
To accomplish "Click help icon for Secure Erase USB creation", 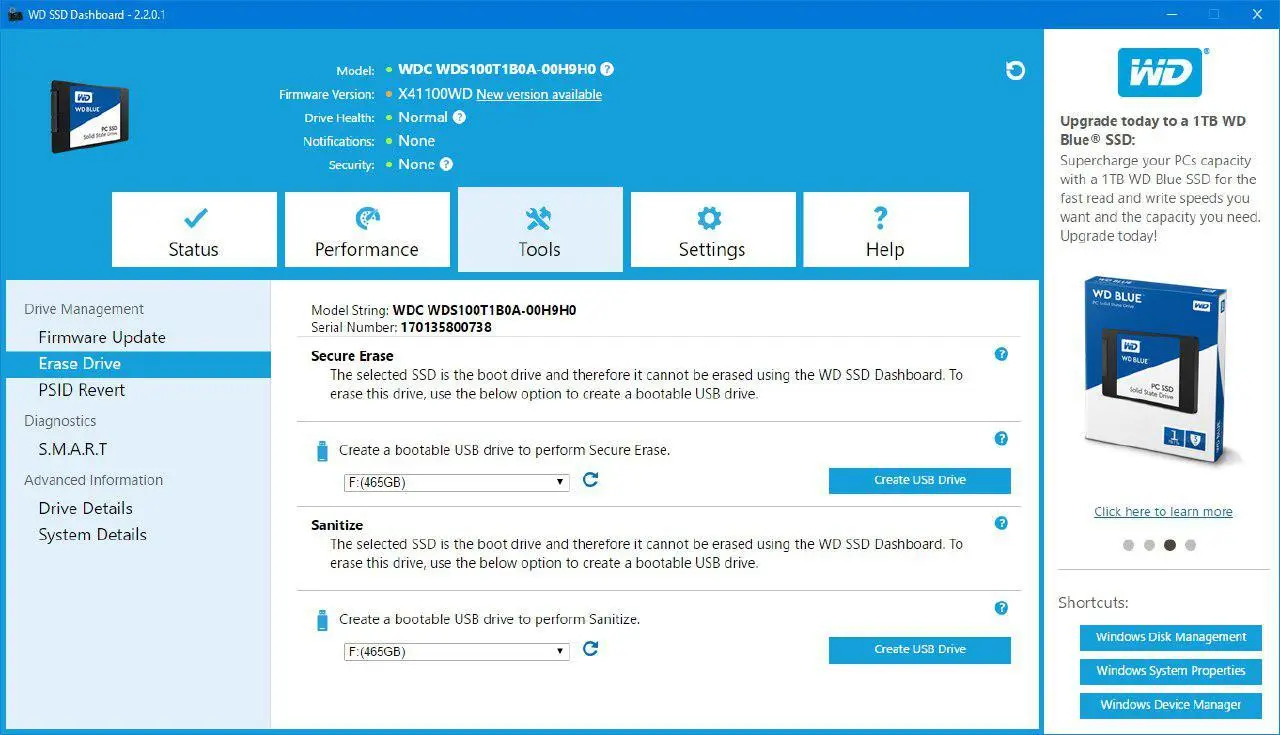I will (x=1001, y=438).
